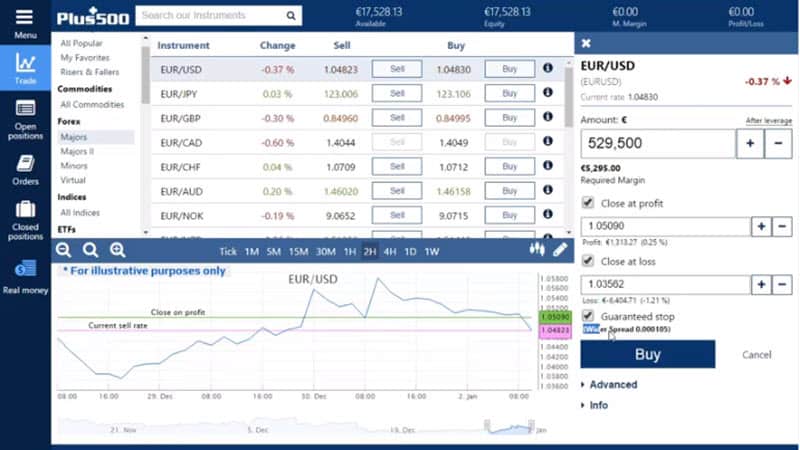The image size is (800, 450).
Task: Select Majors II forex category
Action: (x=77, y=152)
